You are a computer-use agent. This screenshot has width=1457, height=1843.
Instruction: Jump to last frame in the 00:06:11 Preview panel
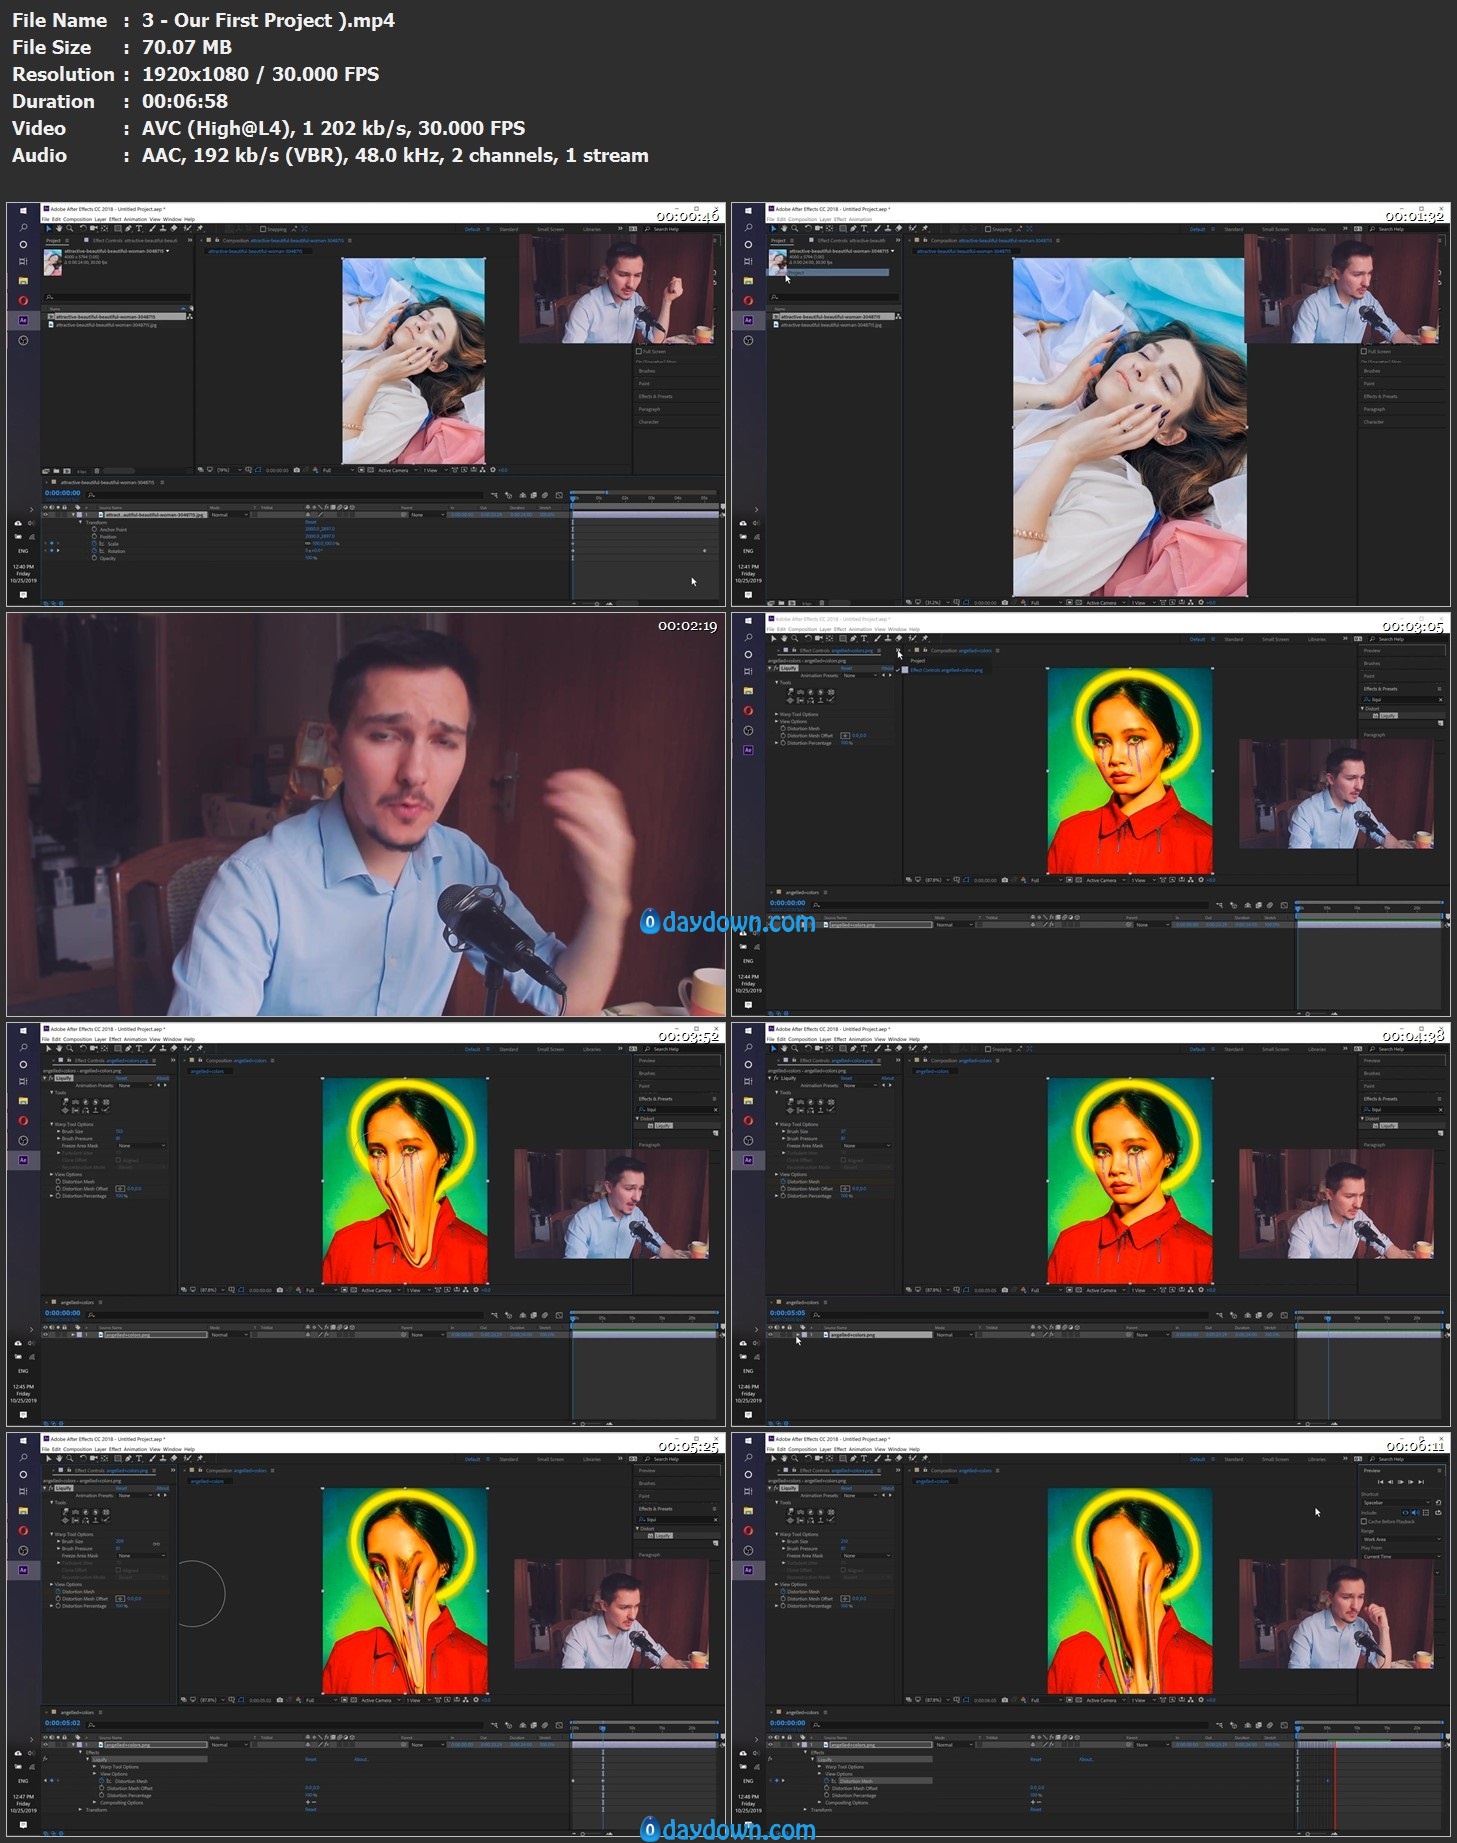[1421, 1482]
